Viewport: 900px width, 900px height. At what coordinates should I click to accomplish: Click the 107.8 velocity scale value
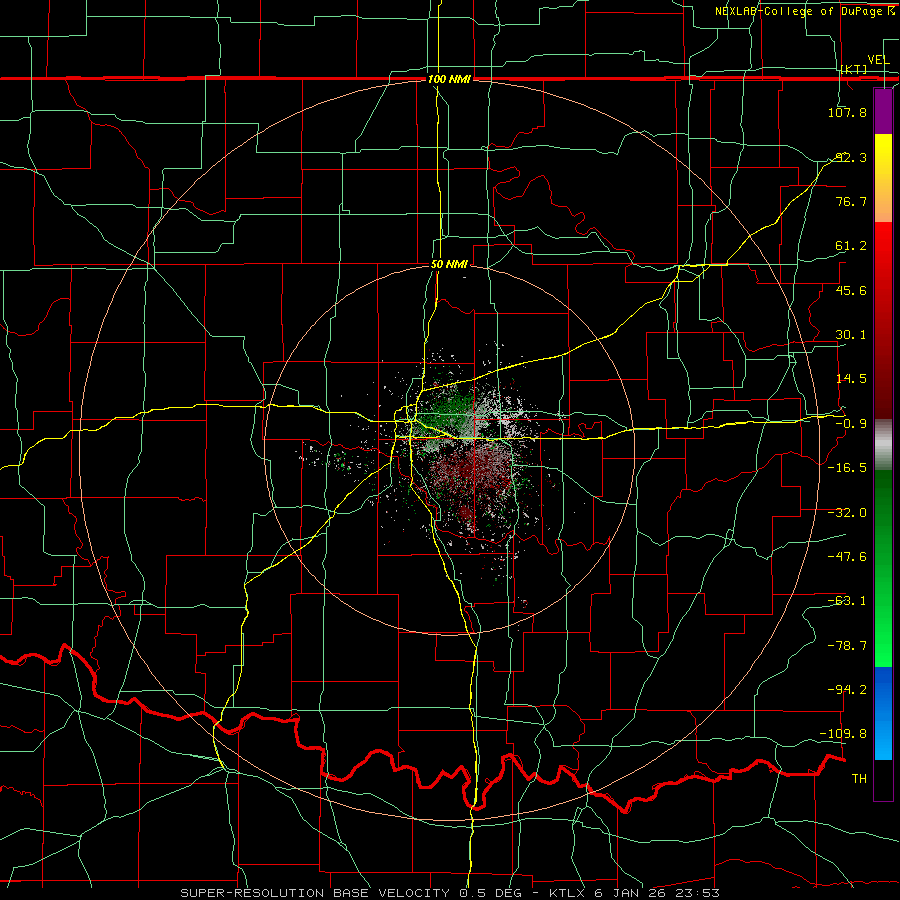847,112
